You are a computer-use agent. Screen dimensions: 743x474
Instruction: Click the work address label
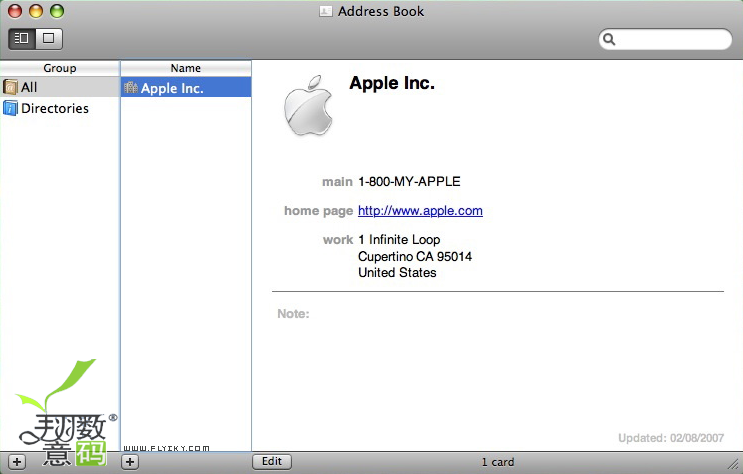[338, 240]
